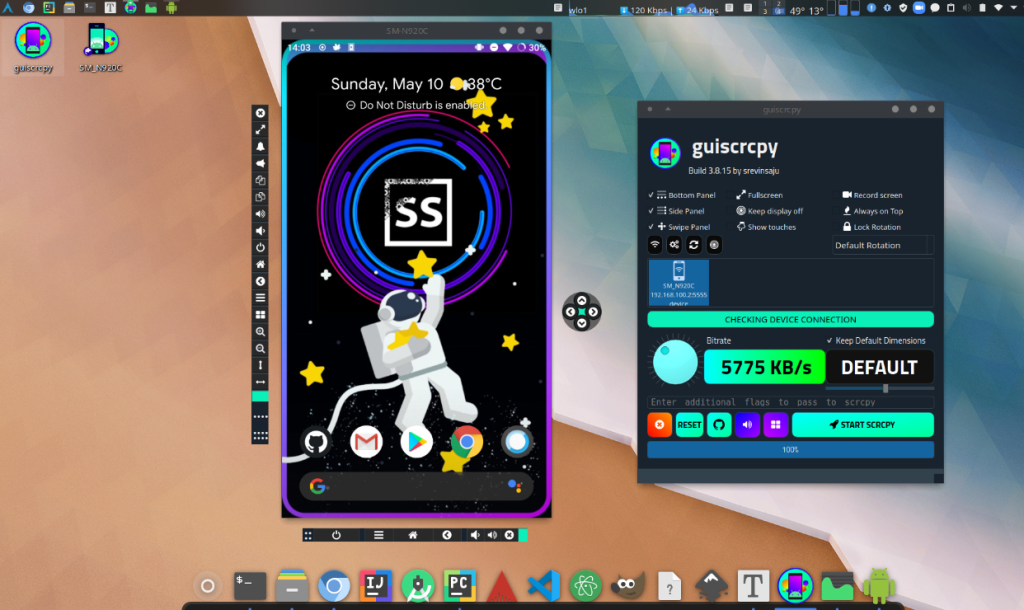1024x610 pixels.
Task: Launch Visual Studio Code from the dock
Action: click(x=543, y=586)
